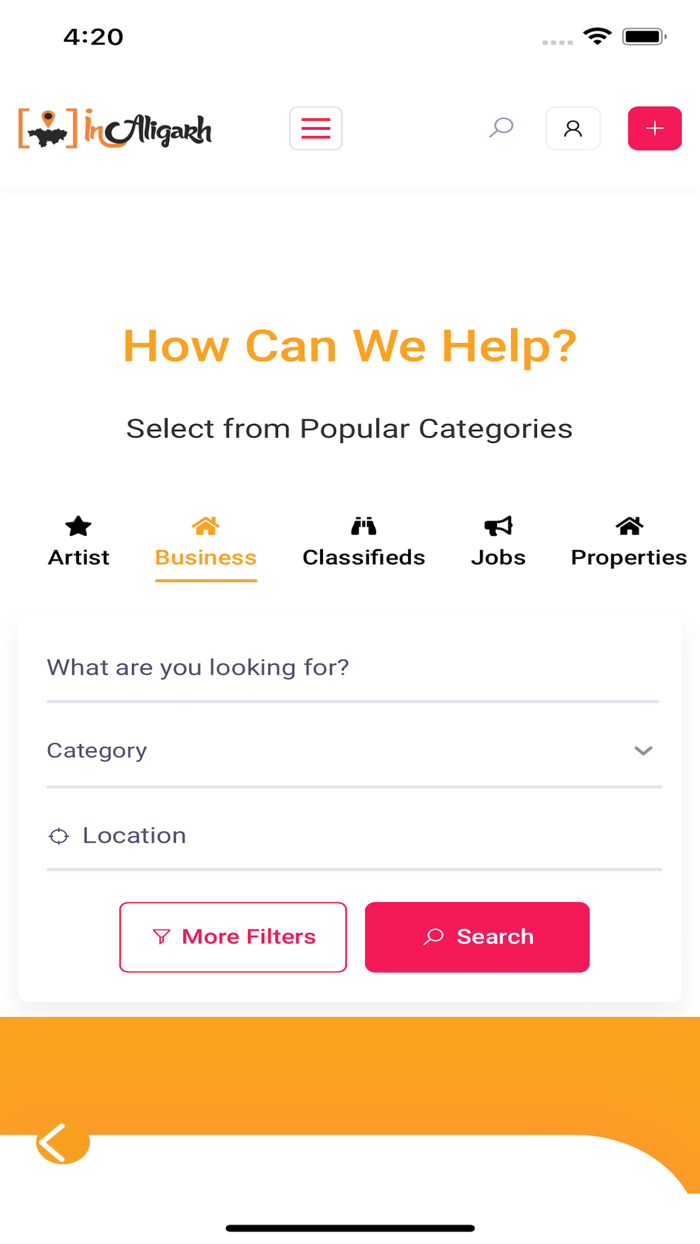
Task: Switch to the Classifieds tab
Action: click(x=364, y=542)
